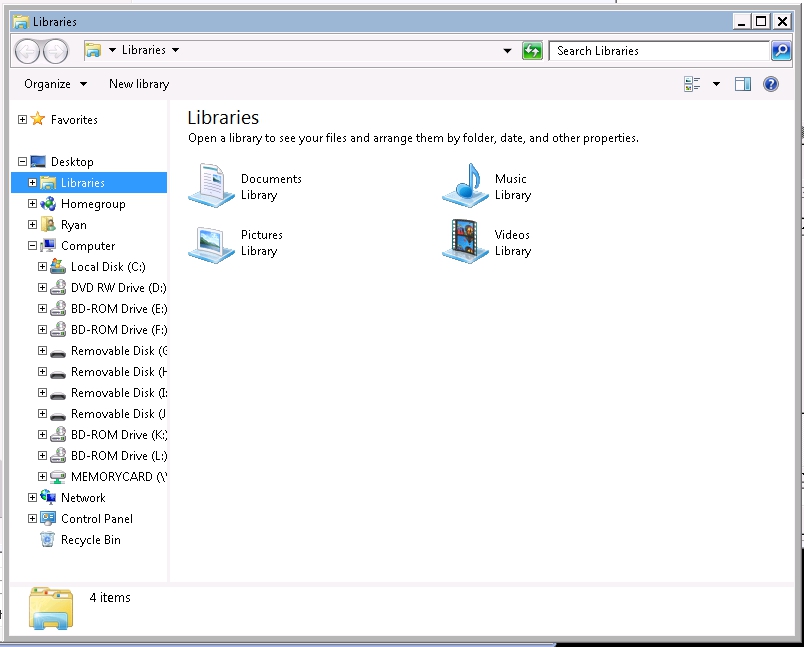Image resolution: width=804 pixels, height=647 pixels.
Task: Open the address bar history dropdown
Action: click(x=507, y=51)
